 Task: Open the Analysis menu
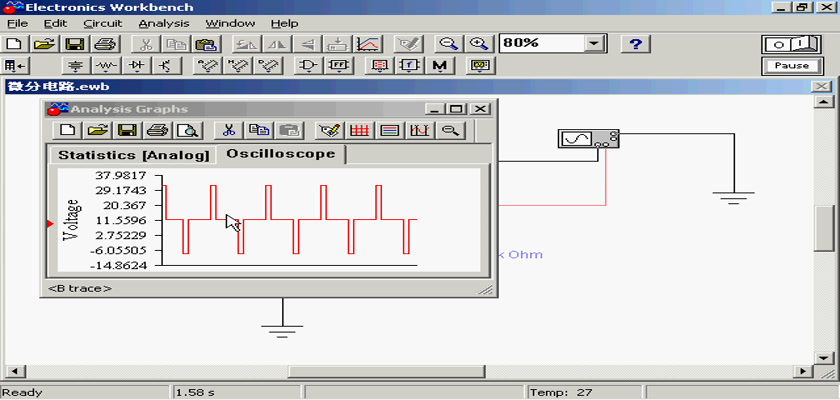point(164,24)
